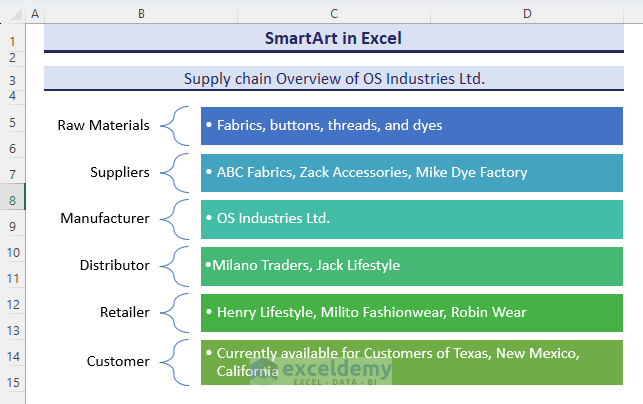Click the 'ABC Fabrics, Zack Accessories' box
The height and width of the screenshot is (404, 643).
412,173
